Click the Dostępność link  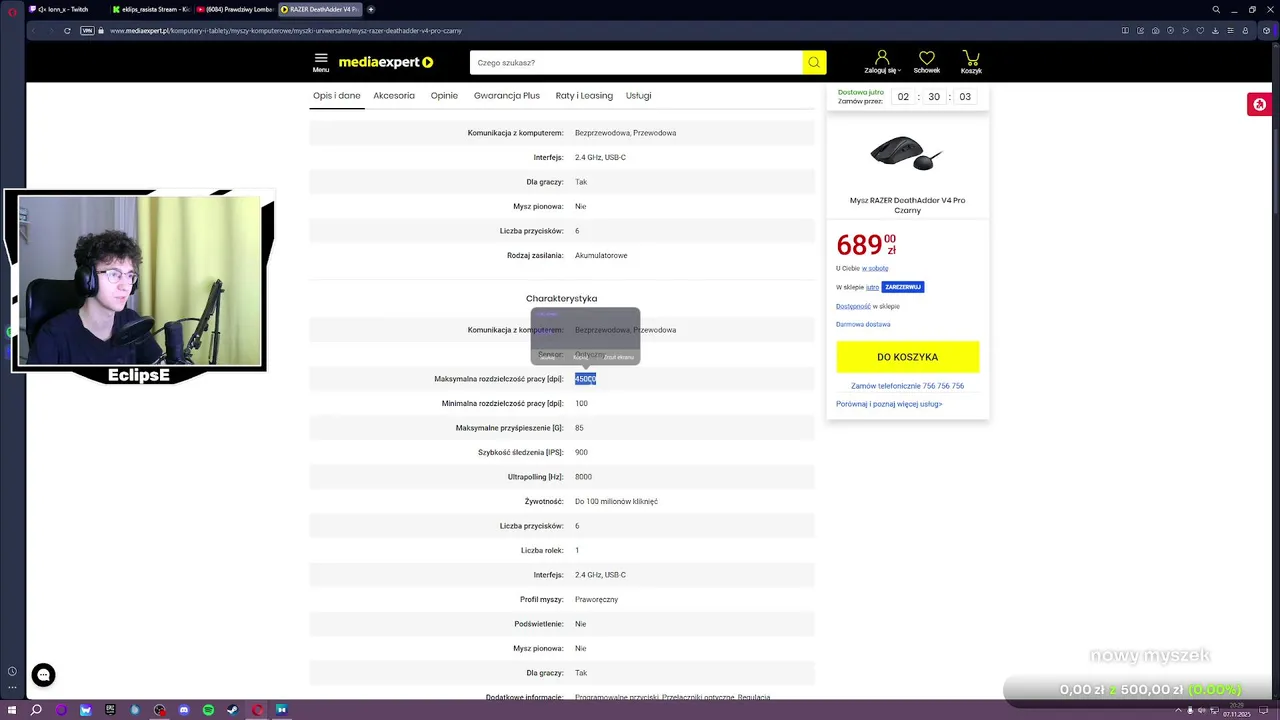point(853,306)
